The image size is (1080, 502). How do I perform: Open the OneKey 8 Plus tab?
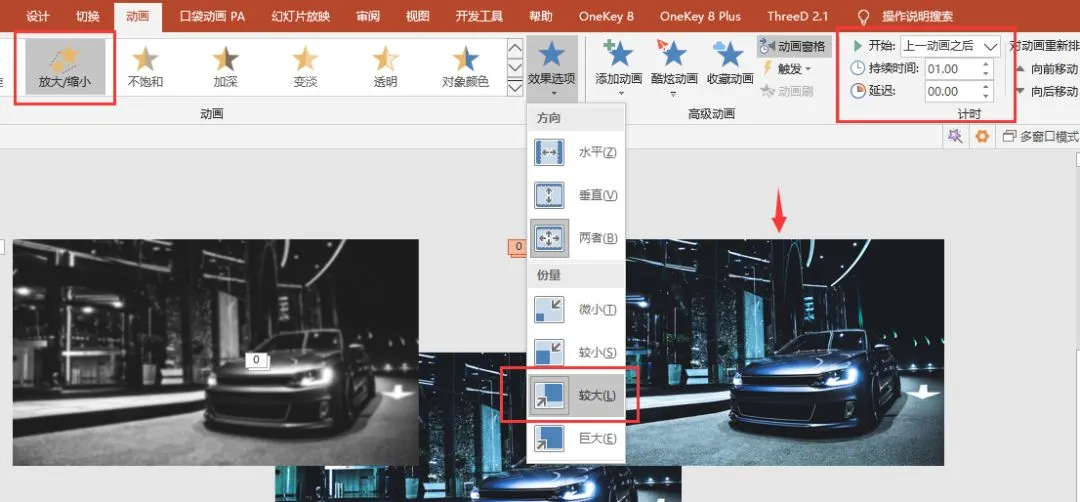[x=700, y=16]
